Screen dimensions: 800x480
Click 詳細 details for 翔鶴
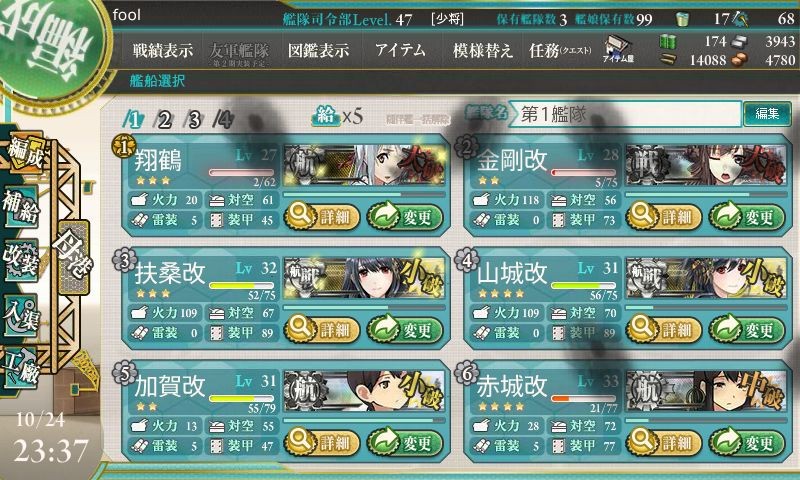(x=321, y=217)
